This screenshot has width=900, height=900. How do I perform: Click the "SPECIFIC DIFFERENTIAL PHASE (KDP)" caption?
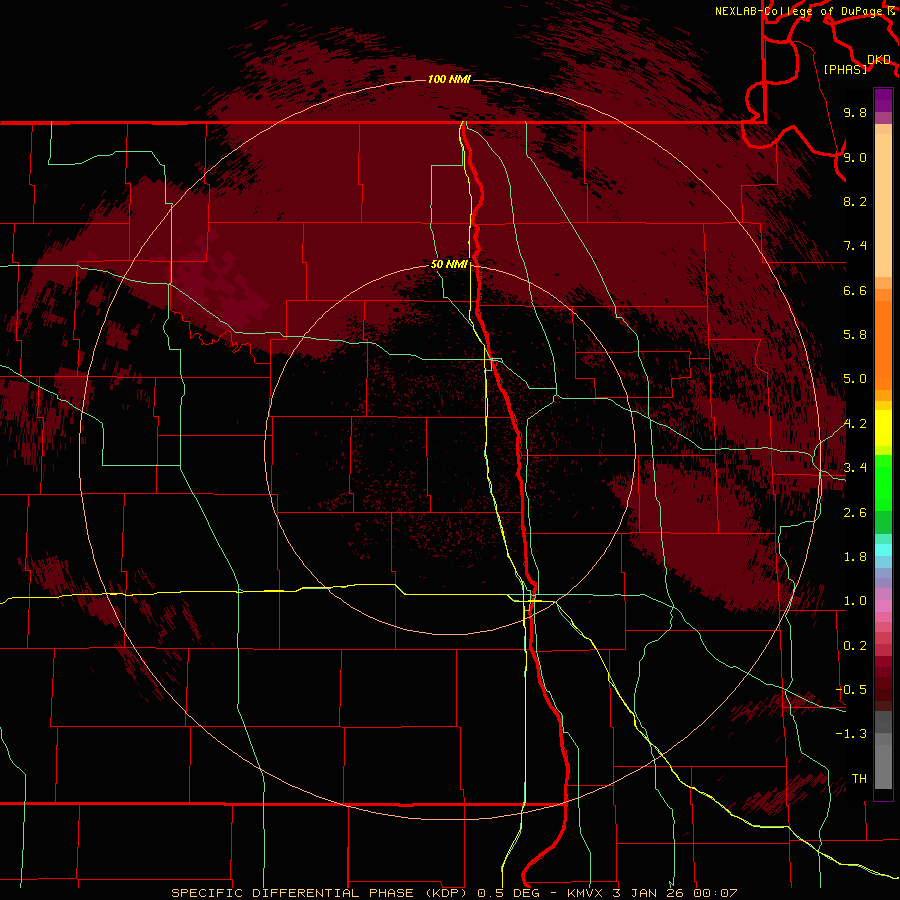(321, 893)
